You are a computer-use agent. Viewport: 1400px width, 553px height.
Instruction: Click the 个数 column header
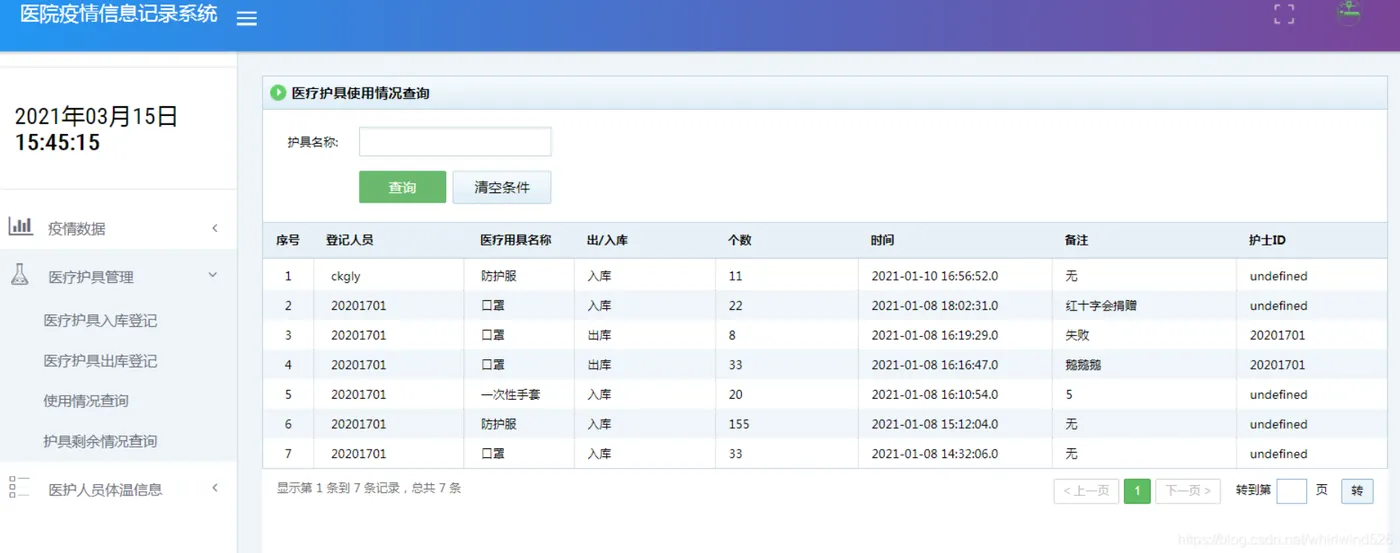[x=740, y=240]
